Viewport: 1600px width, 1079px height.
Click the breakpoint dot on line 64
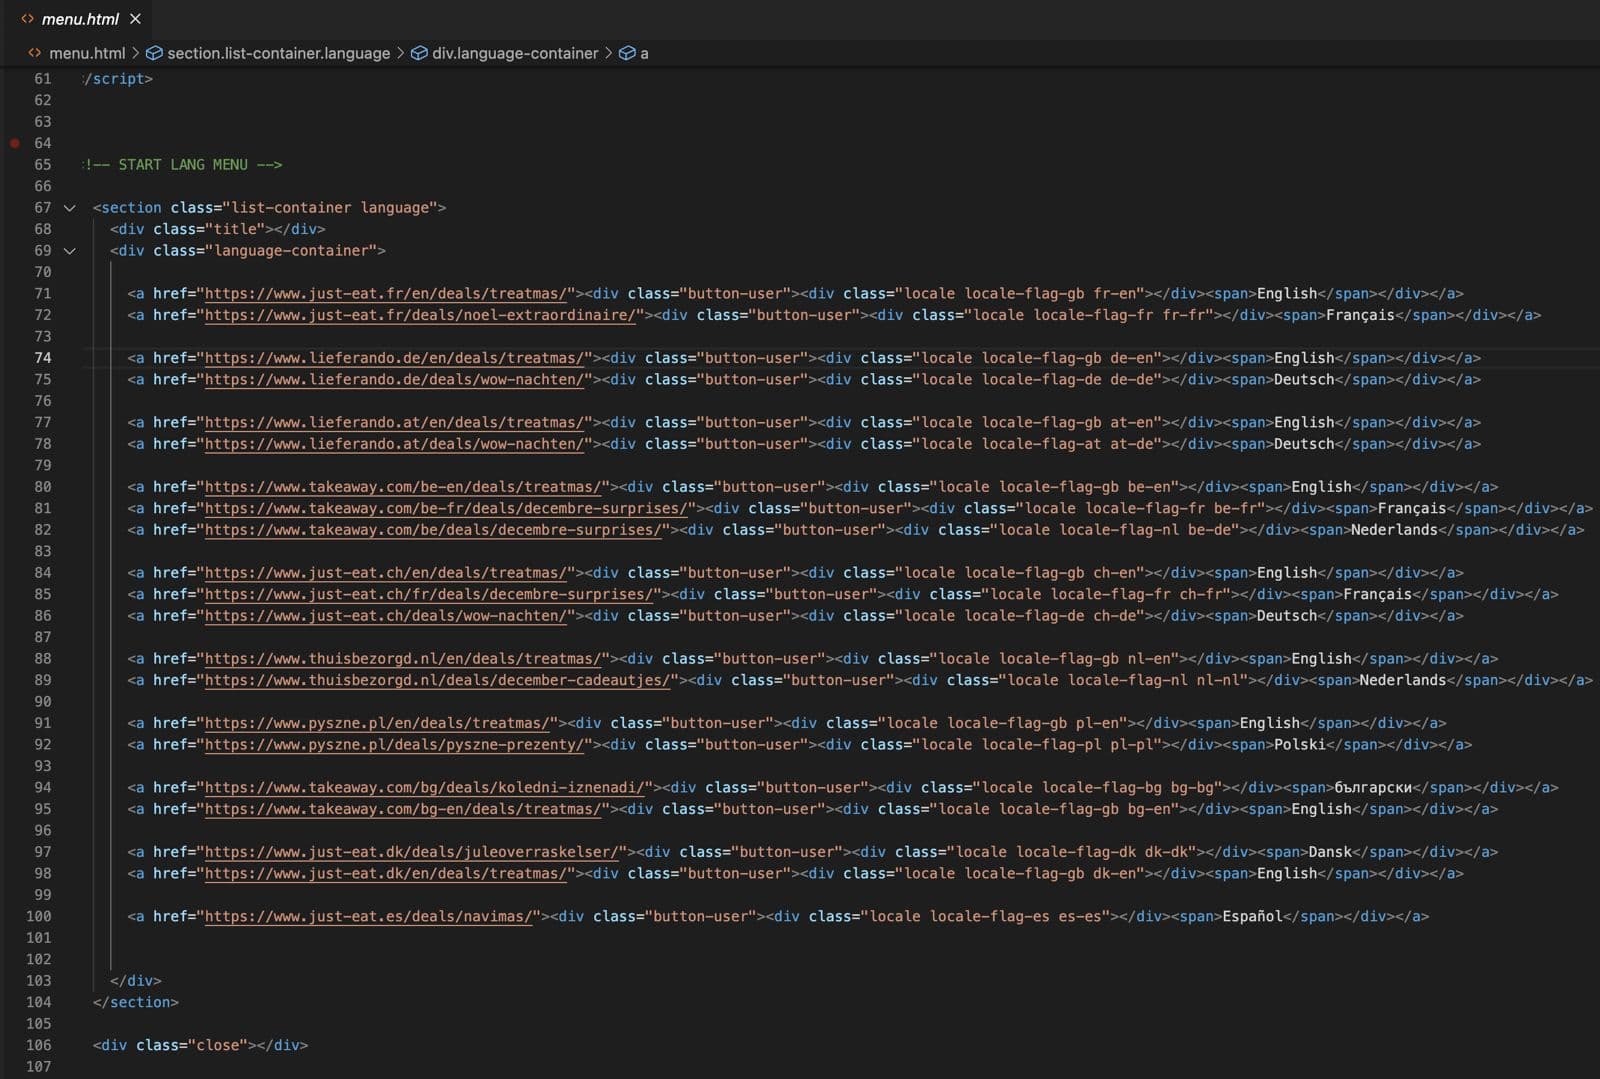click(x=15, y=143)
